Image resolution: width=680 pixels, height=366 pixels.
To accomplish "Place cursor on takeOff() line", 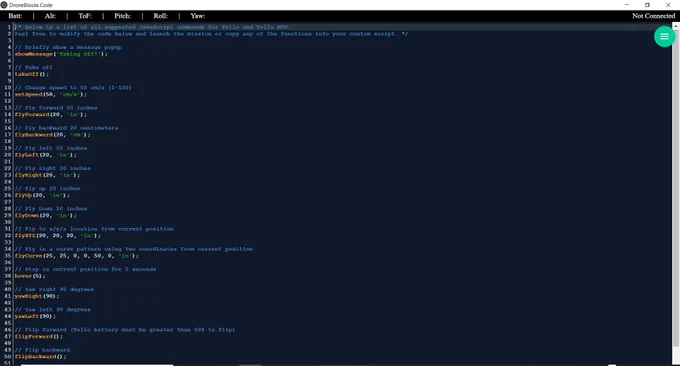I will point(32,74).
